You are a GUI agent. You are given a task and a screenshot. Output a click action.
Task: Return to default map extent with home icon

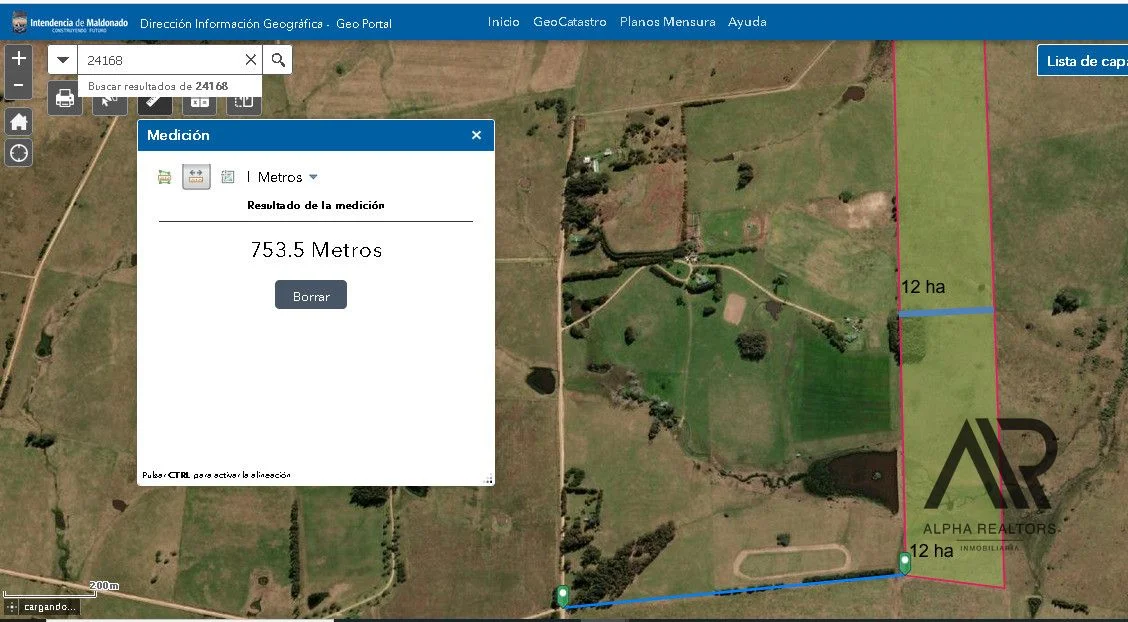[18, 122]
